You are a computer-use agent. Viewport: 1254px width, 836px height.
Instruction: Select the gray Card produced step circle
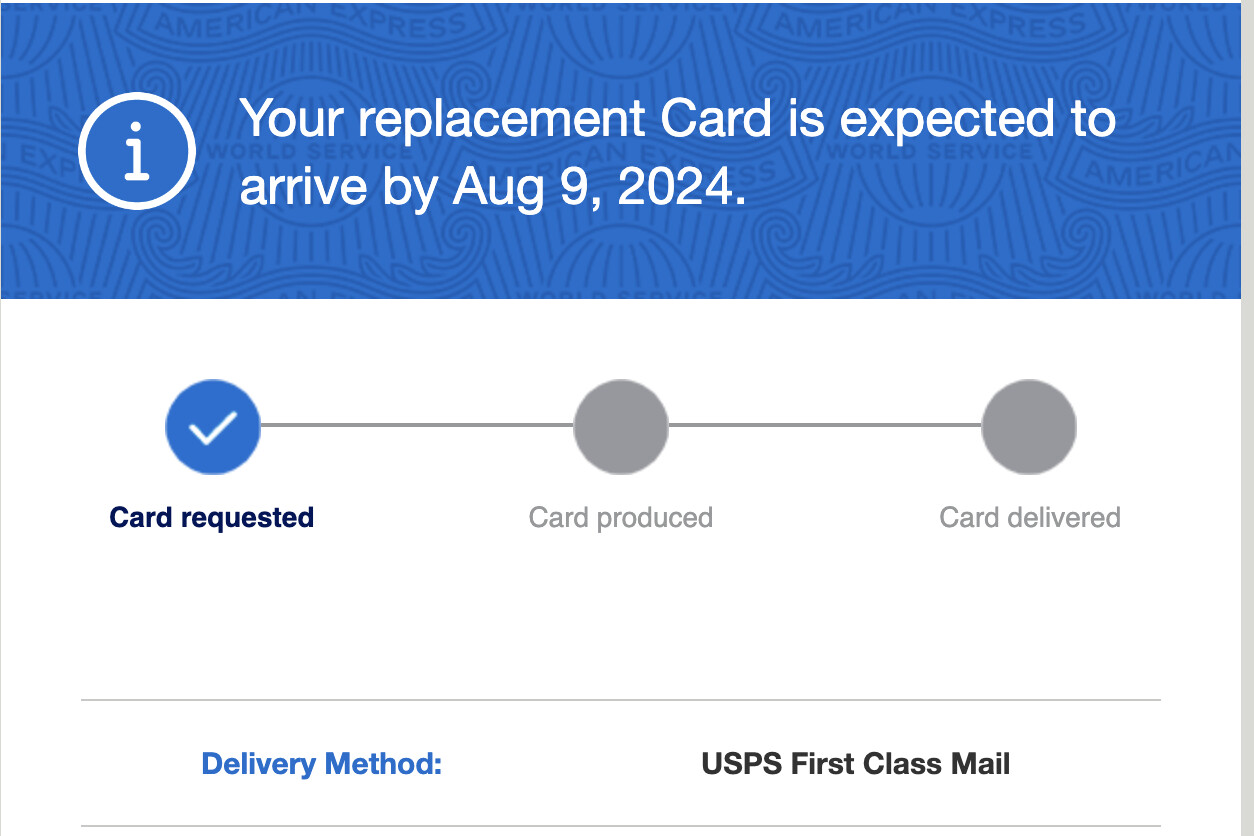(620, 427)
